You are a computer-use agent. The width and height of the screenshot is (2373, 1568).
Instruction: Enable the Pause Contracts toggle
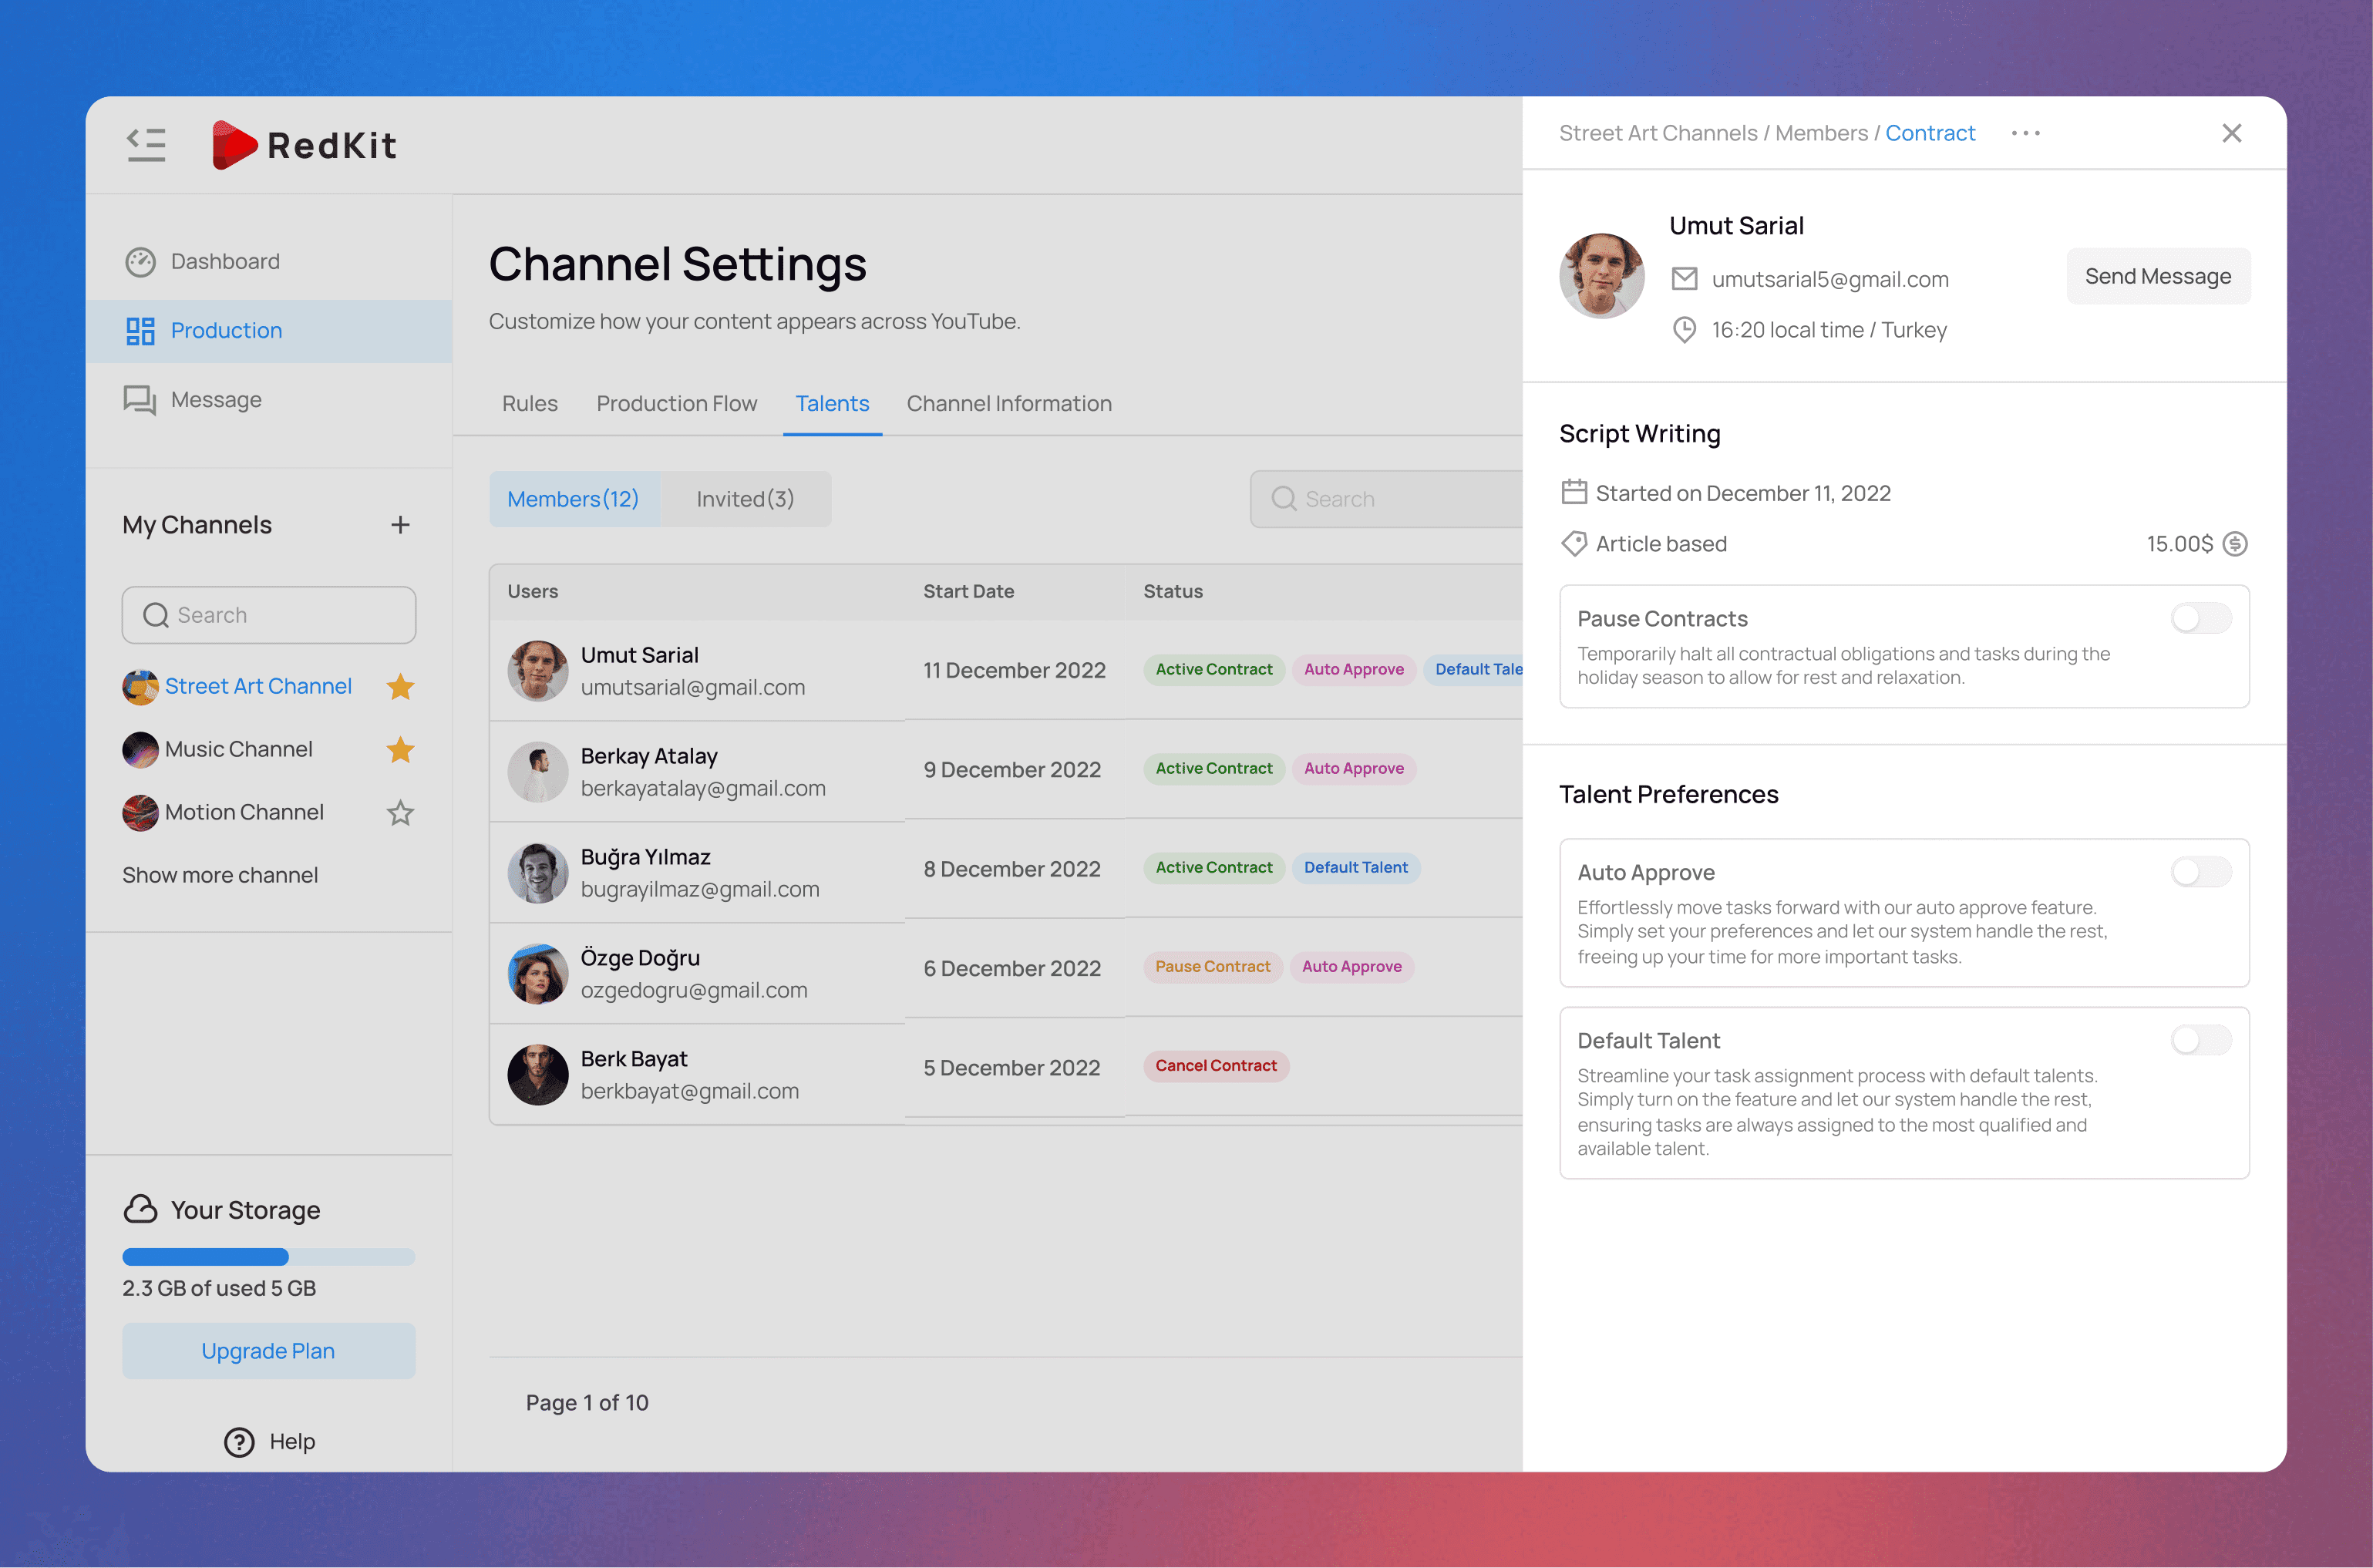pos(2200,618)
